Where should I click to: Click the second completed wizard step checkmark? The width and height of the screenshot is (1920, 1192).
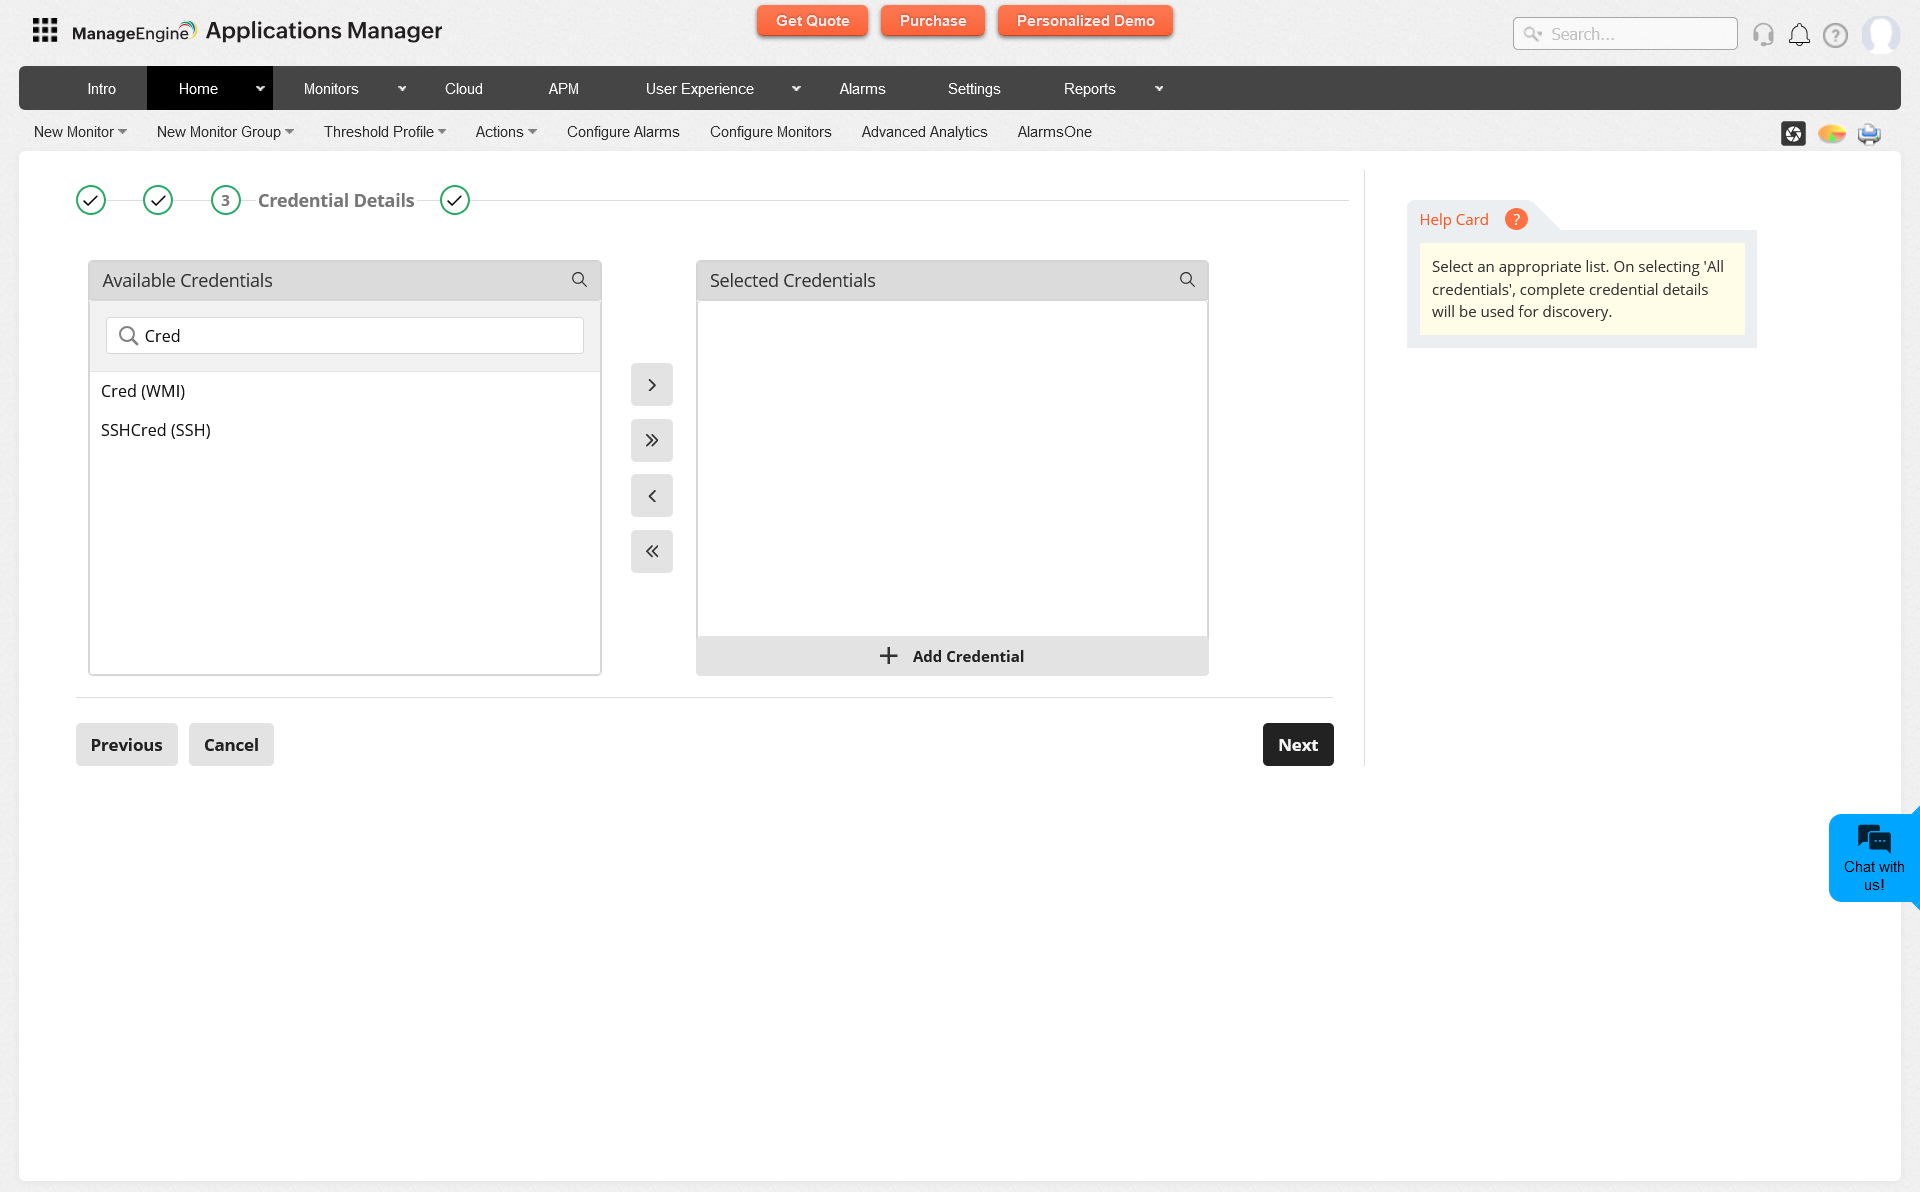coord(158,200)
